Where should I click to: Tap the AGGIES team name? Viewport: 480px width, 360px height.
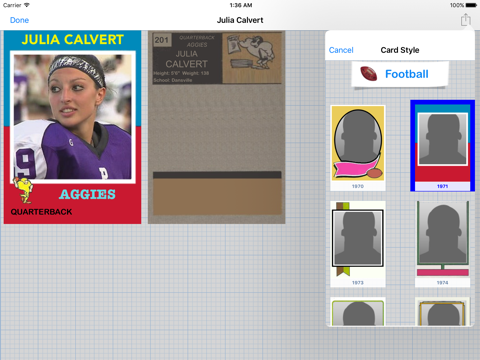(87, 194)
